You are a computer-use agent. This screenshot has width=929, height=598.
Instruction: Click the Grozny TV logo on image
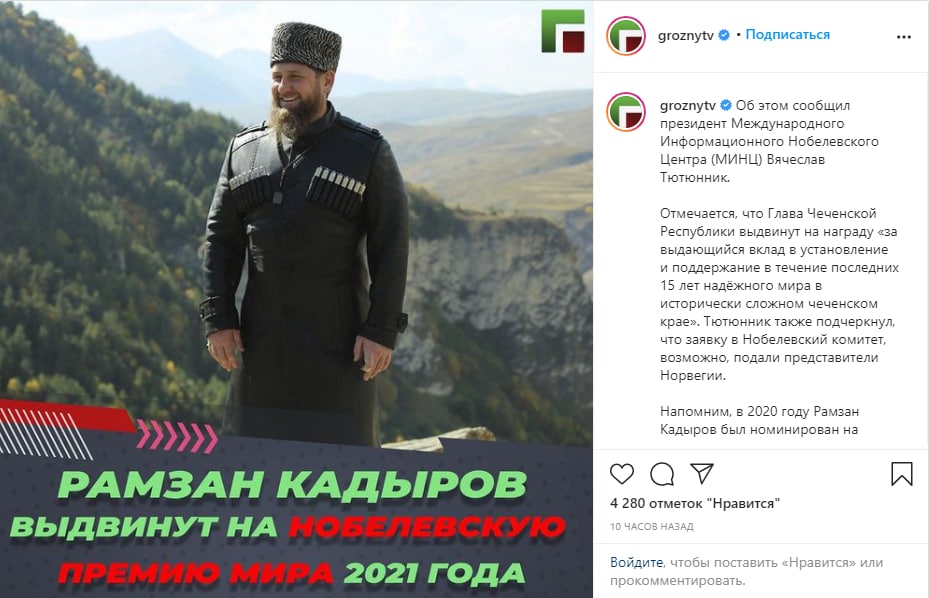563,31
